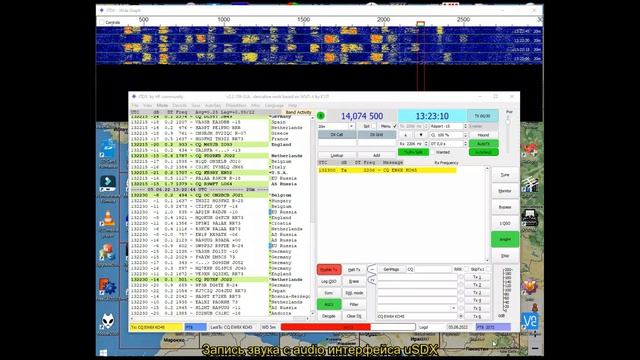Click the Wide Graph window title icon

click(102, 10)
